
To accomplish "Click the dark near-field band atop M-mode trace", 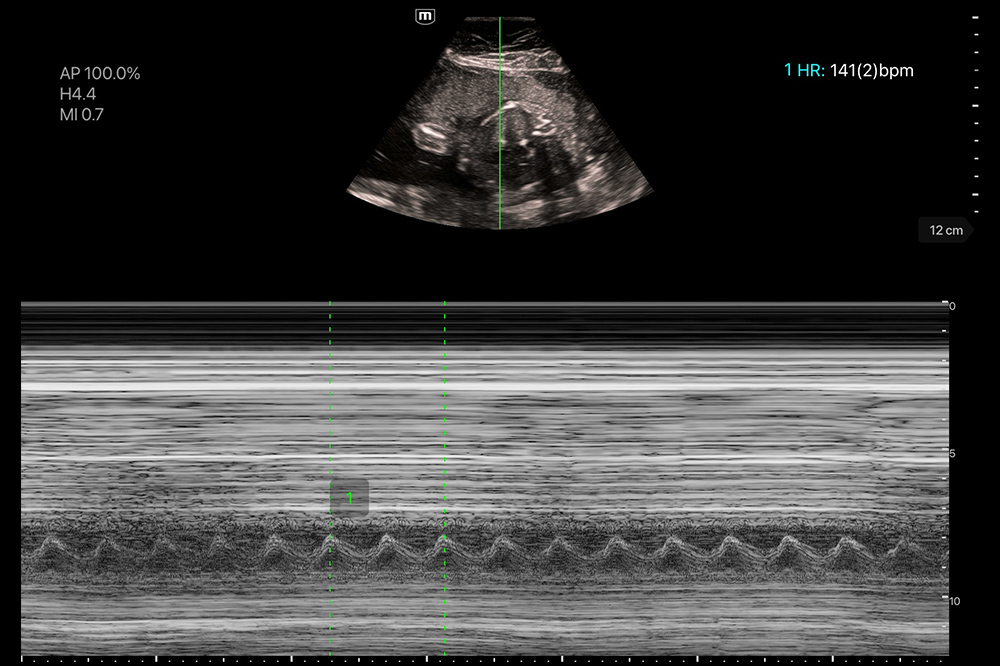I will tap(480, 327).
